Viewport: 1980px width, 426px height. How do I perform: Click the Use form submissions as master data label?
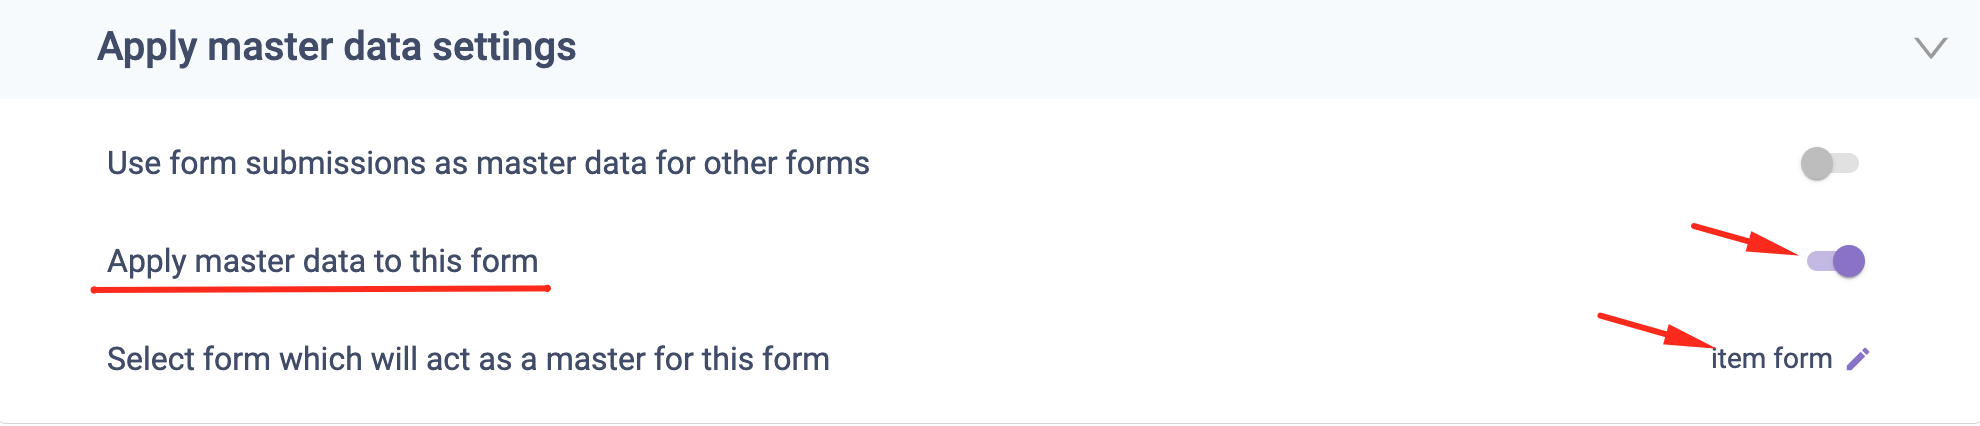point(488,163)
